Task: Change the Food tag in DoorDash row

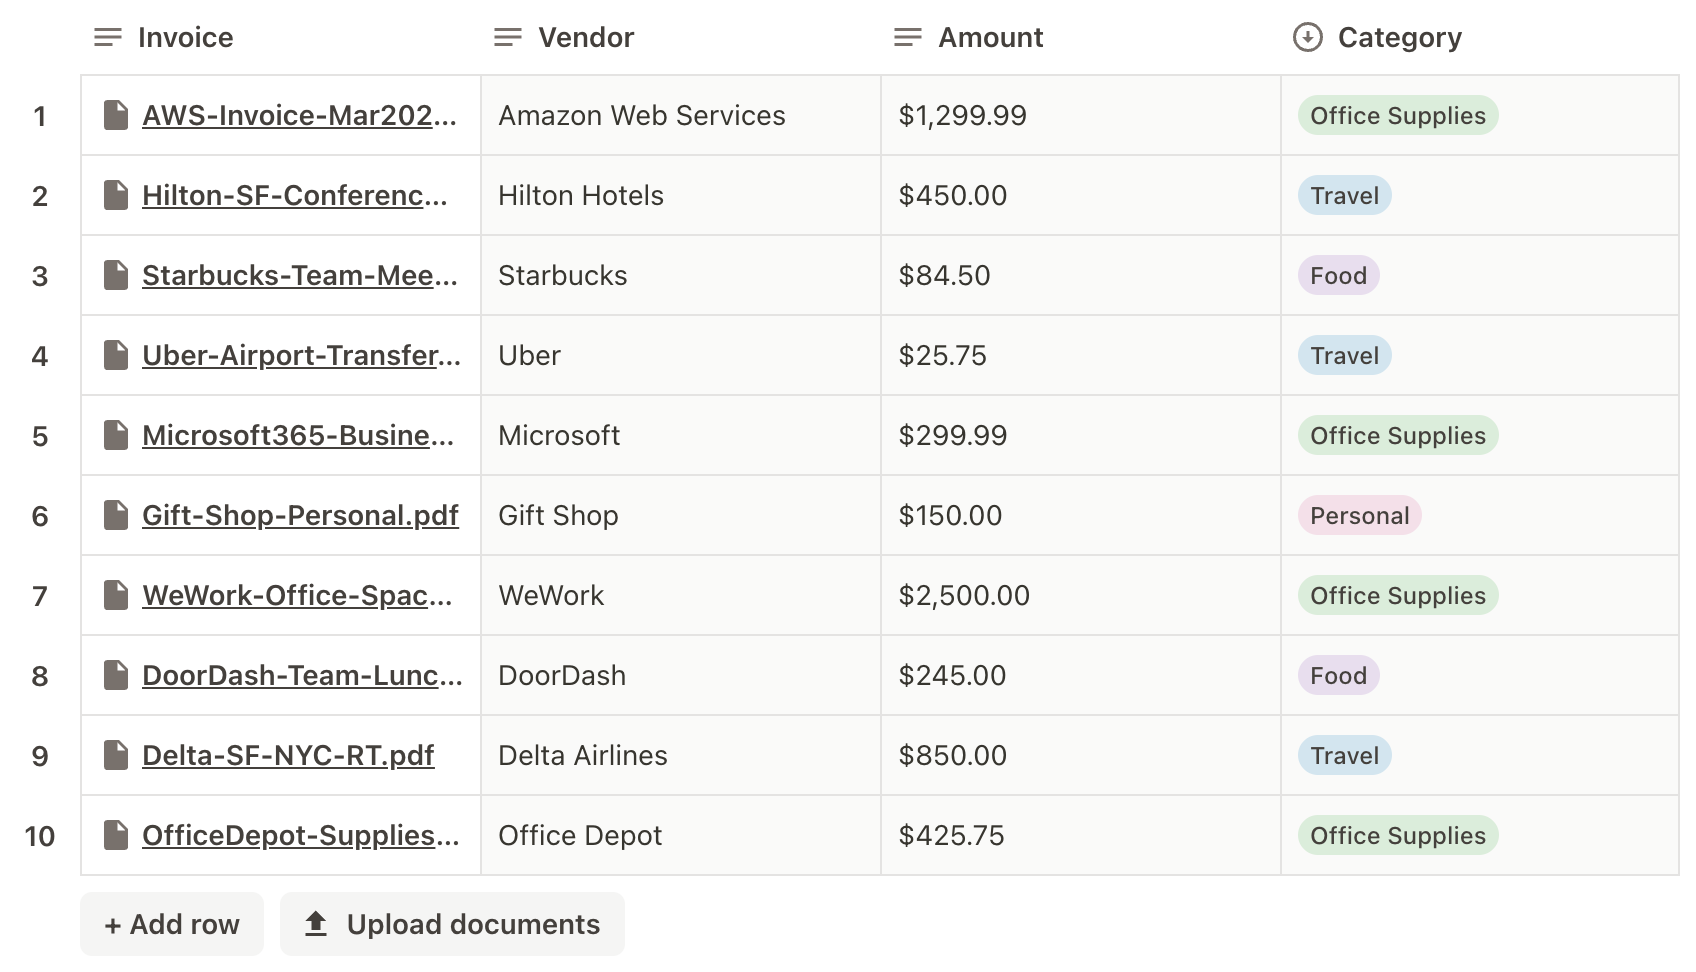Action: [x=1339, y=675]
